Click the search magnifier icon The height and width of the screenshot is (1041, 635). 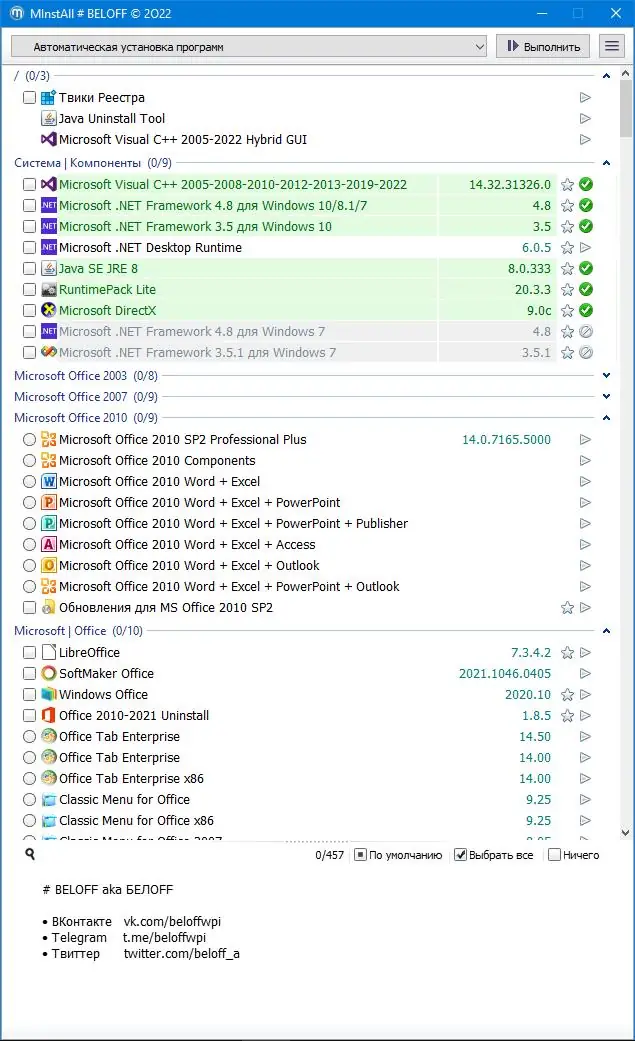(30, 854)
